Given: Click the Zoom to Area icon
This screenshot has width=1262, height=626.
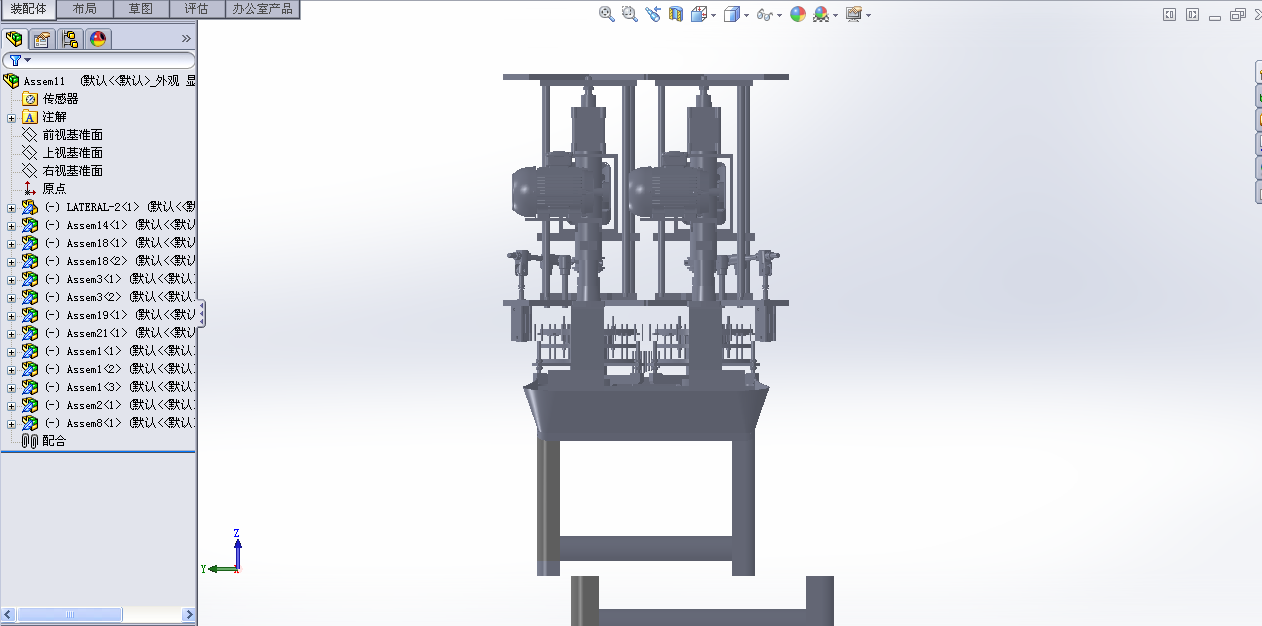Looking at the screenshot, I should pos(630,14).
